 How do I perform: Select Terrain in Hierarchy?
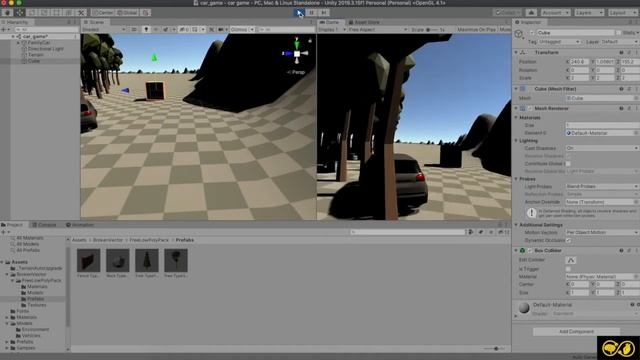pyautogui.click(x=36, y=55)
